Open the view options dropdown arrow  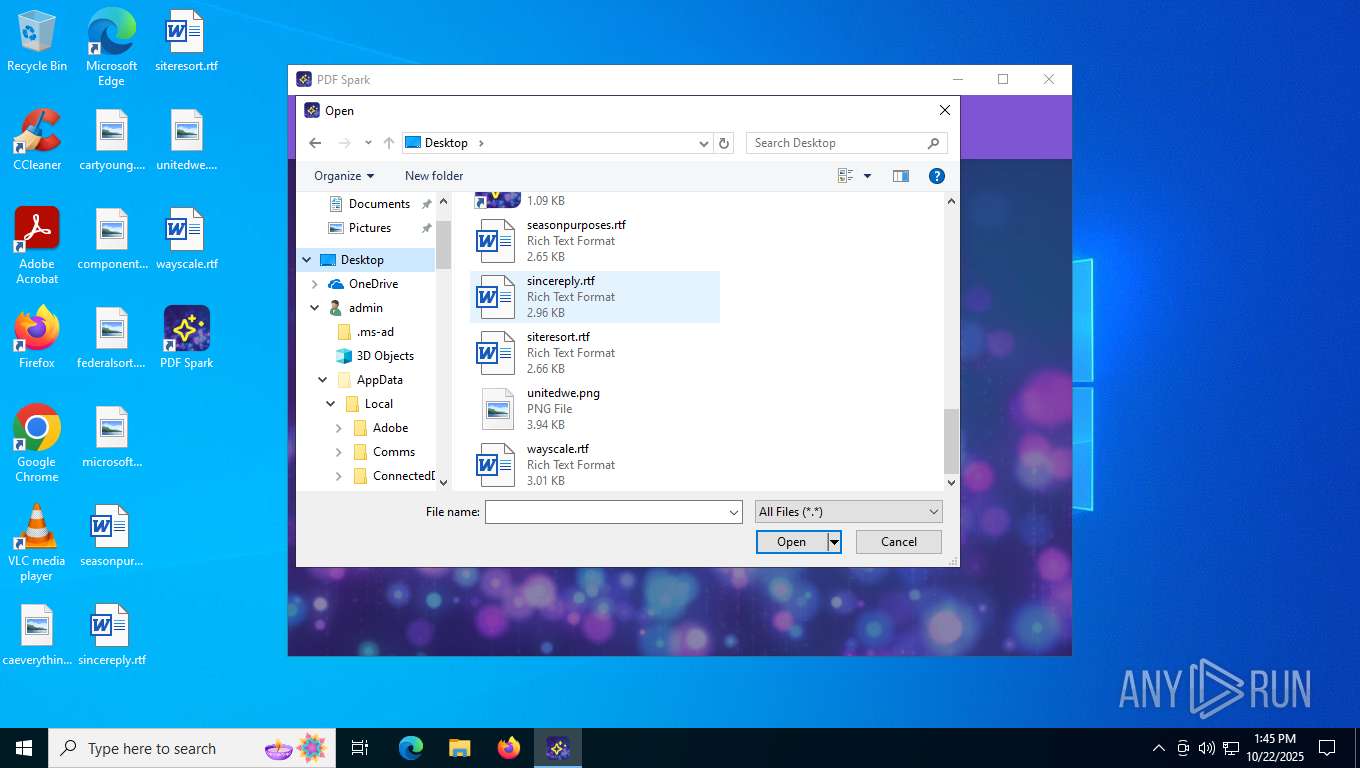(x=867, y=176)
